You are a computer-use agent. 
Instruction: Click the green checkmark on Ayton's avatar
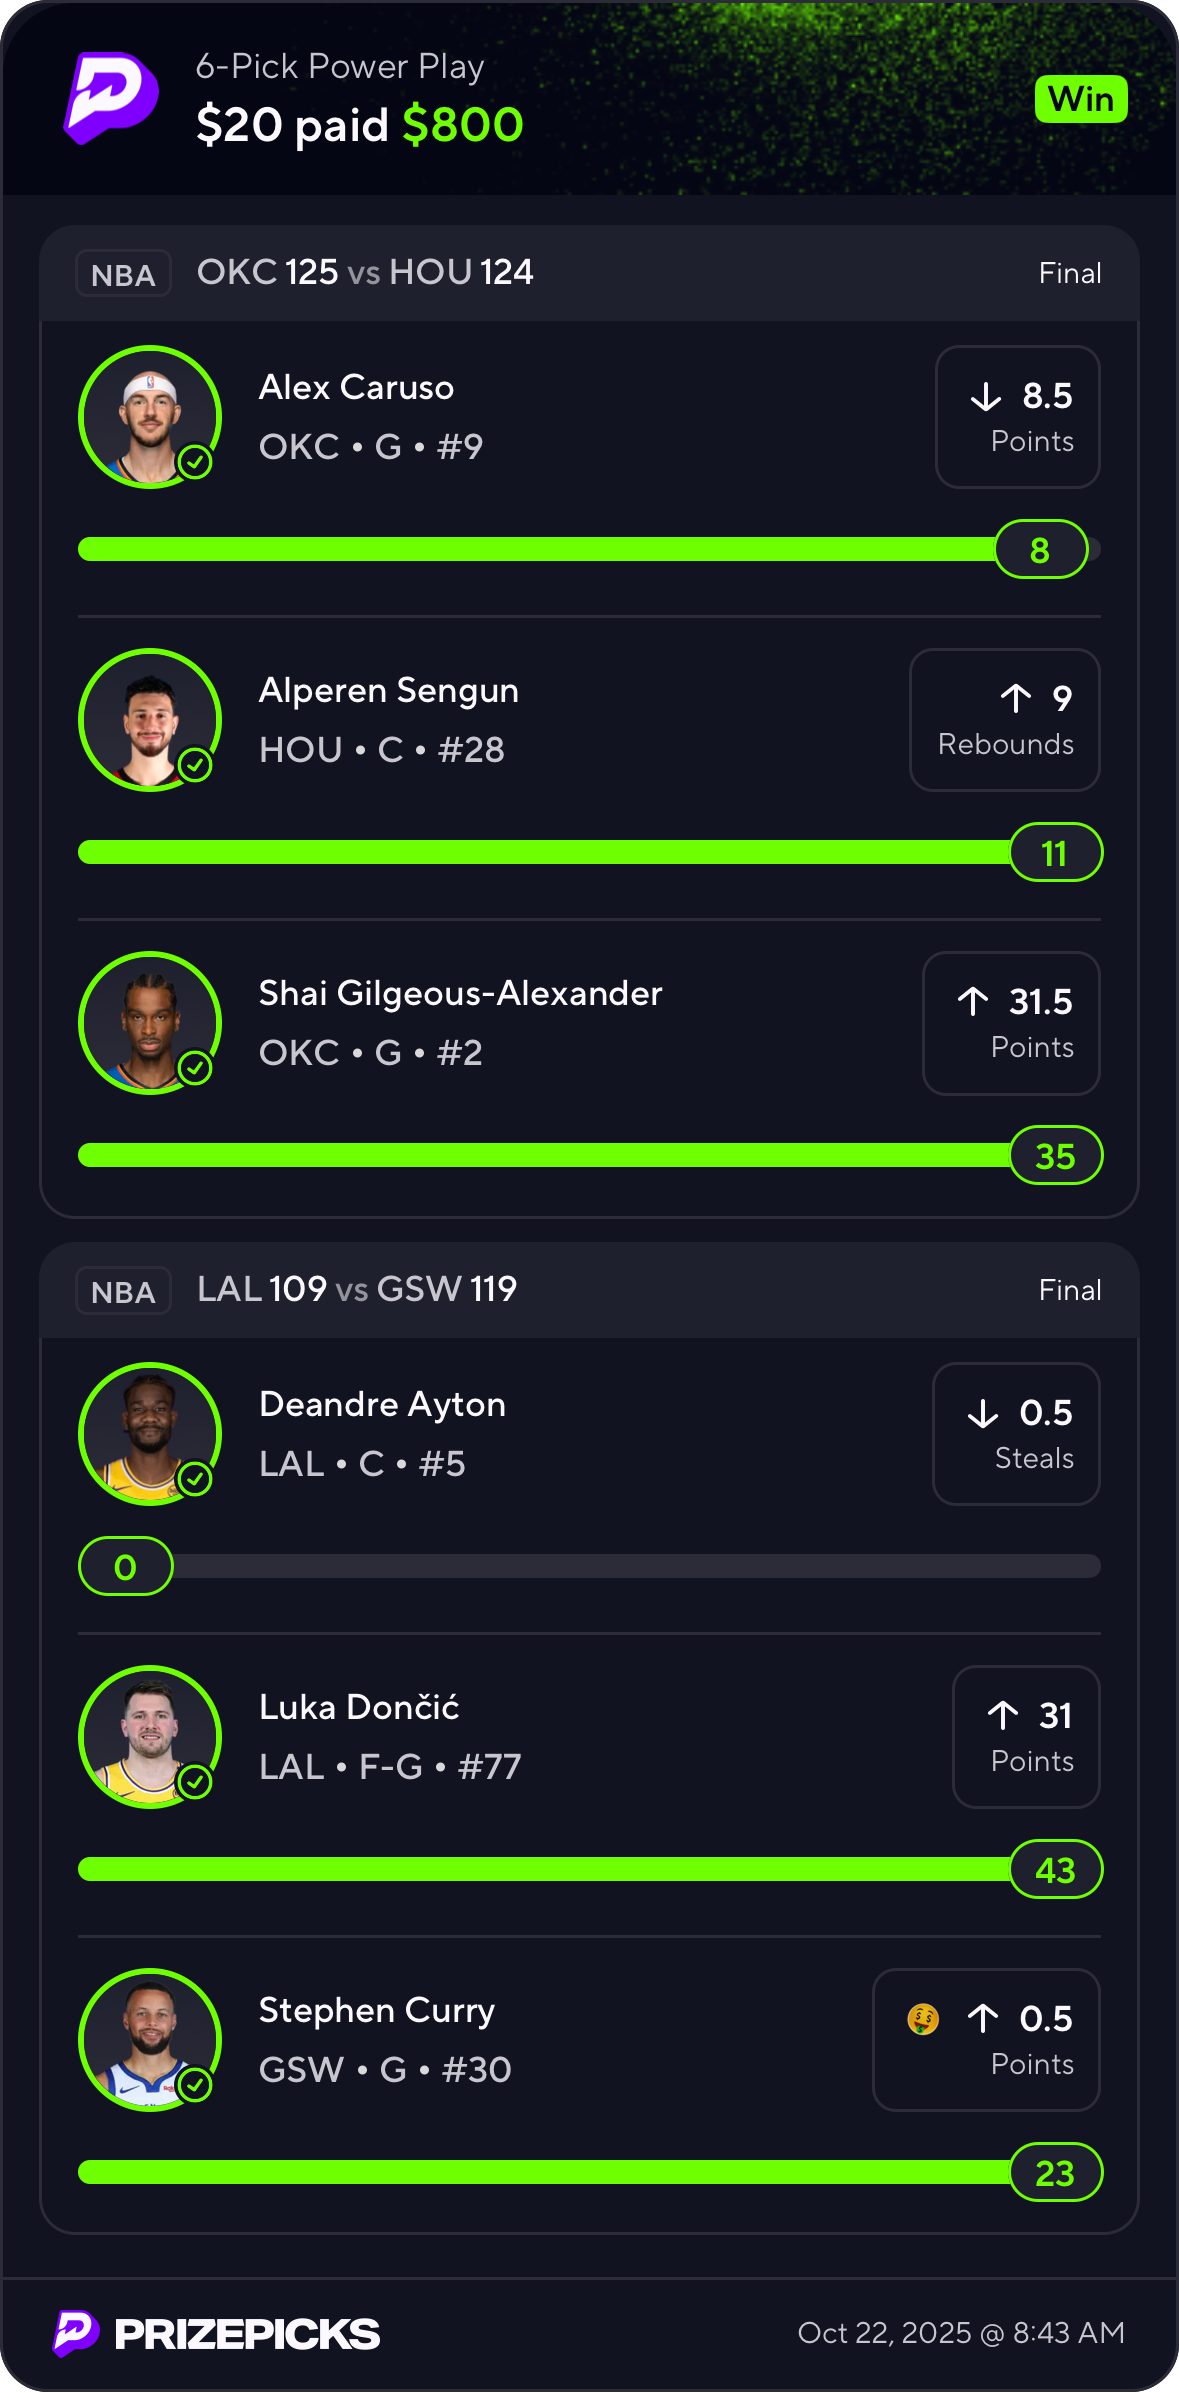(x=195, y=1479)
